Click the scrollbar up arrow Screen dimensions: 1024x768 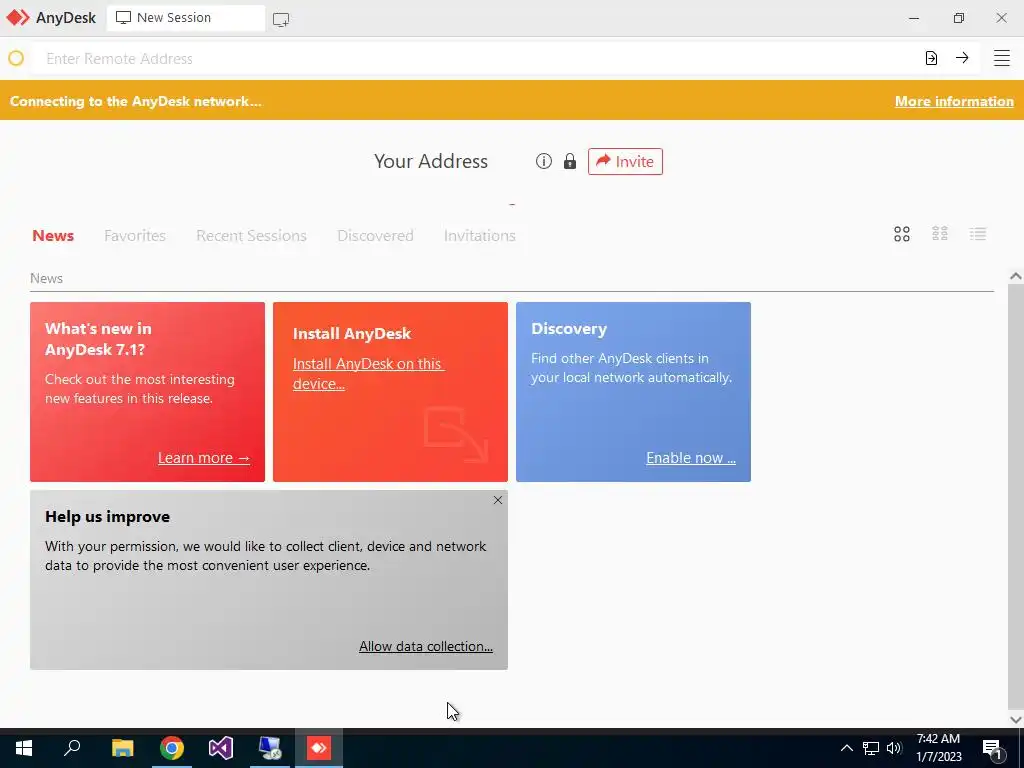coord(1015,276)
